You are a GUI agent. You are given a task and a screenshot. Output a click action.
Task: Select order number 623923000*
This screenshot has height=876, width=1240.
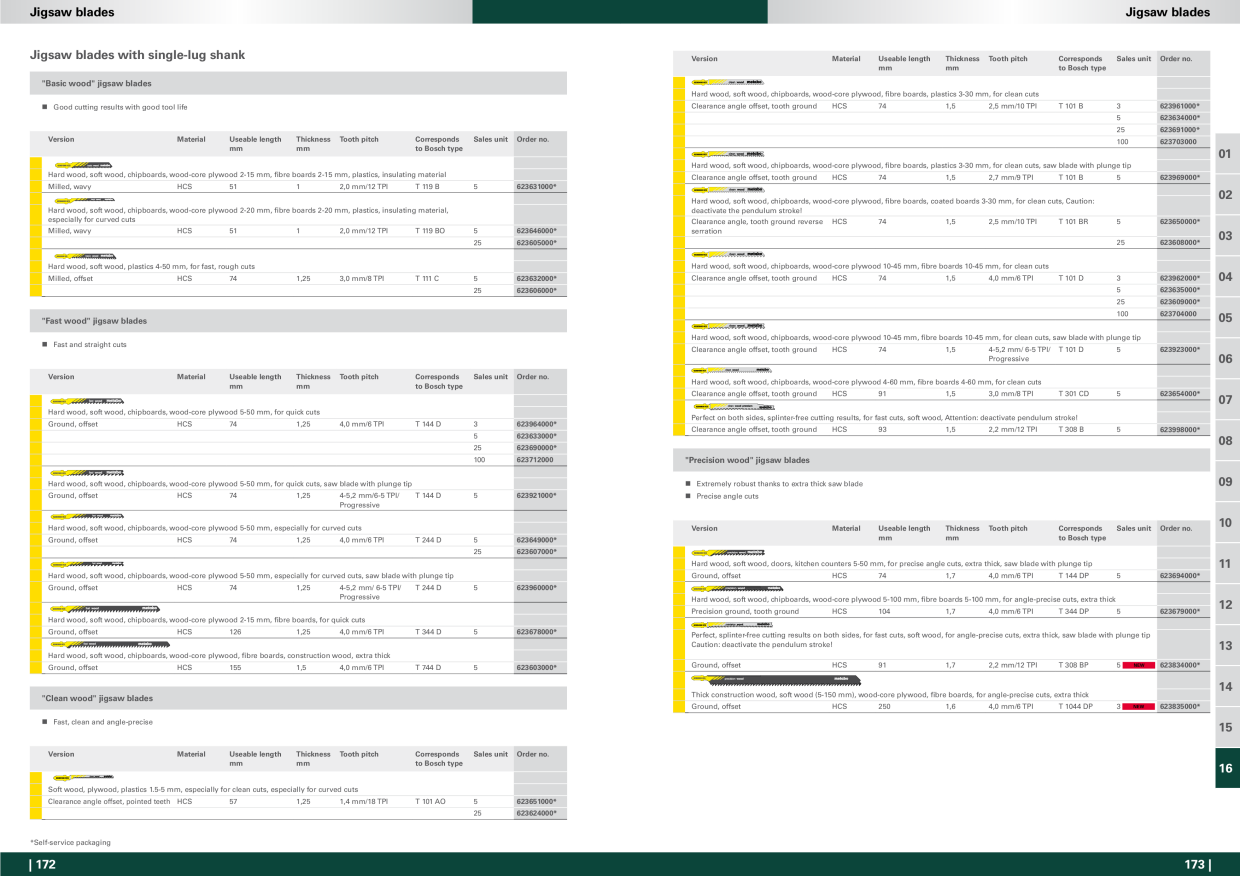1179,350
